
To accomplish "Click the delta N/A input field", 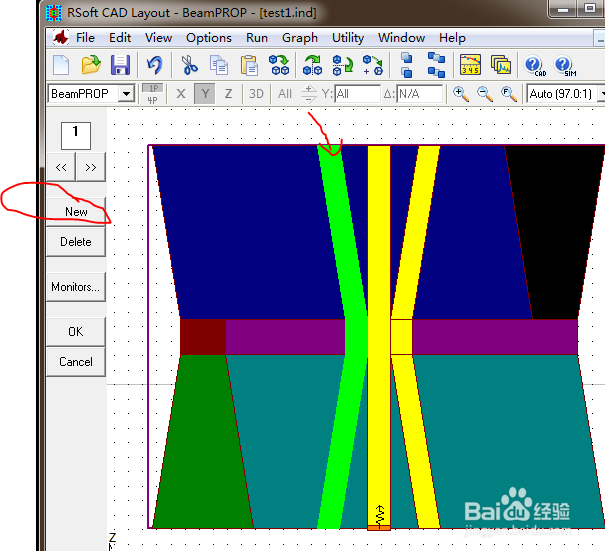I will (419, 94).
